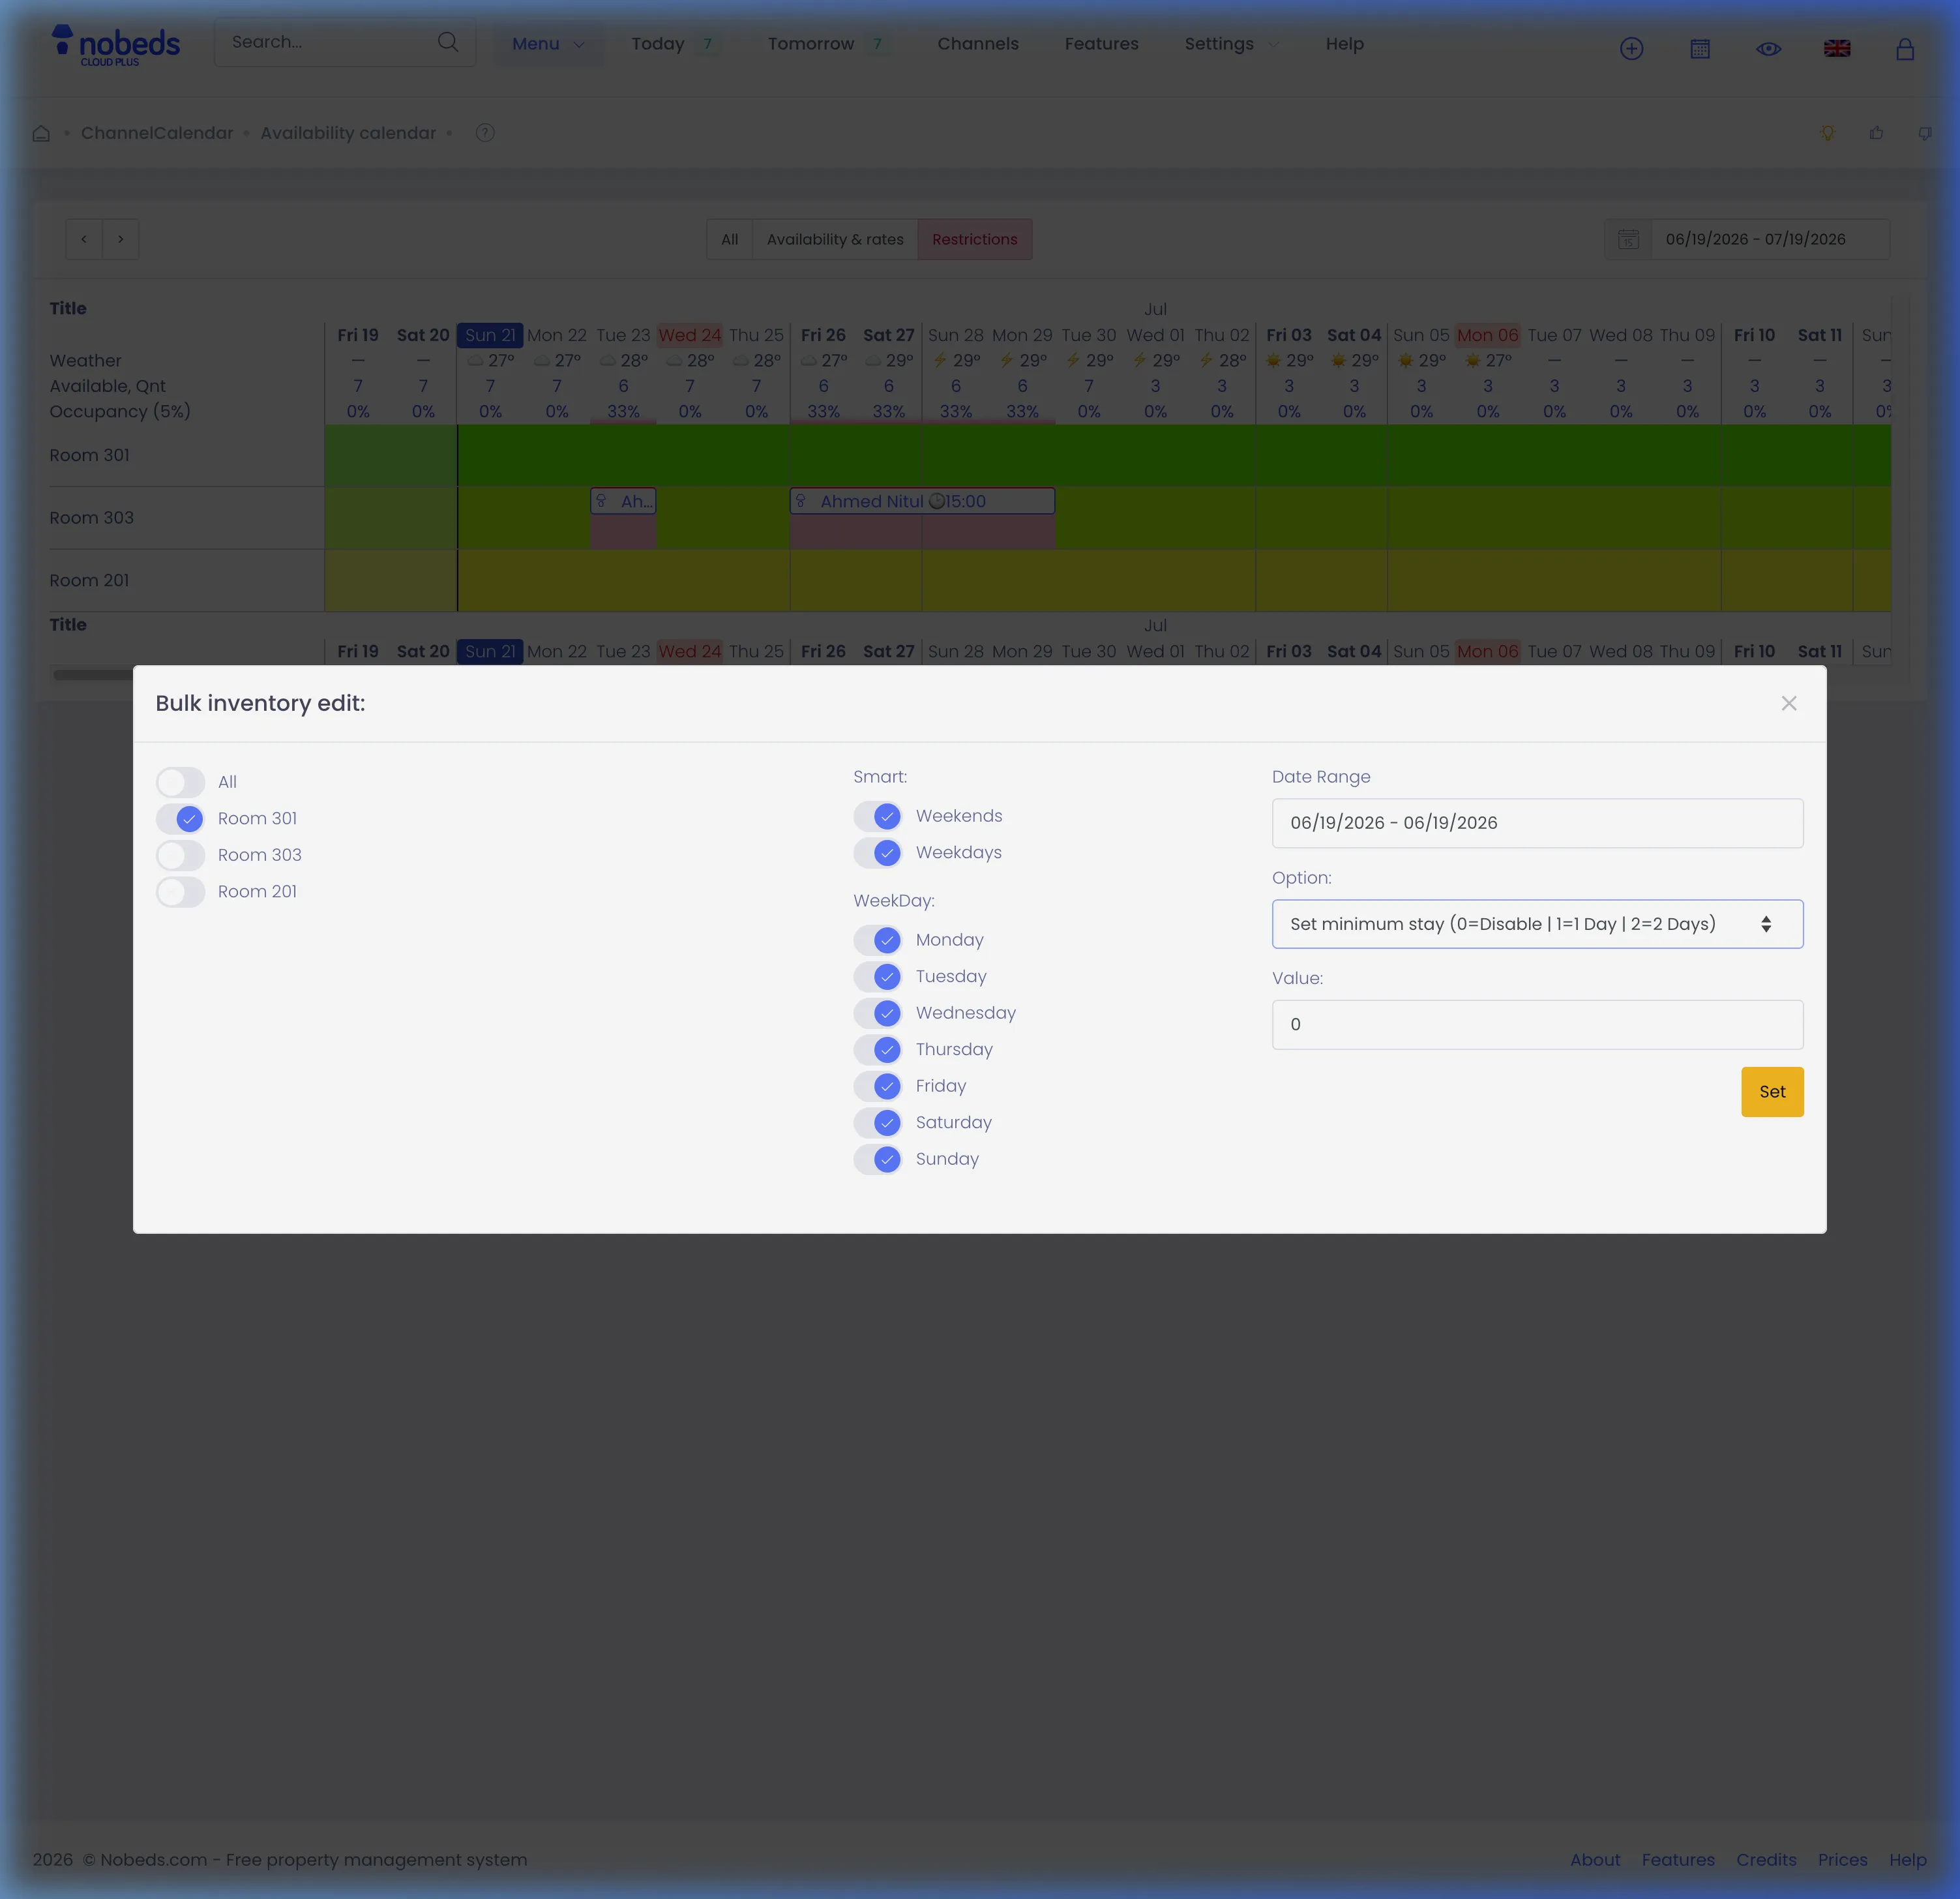Click the lock icon in header
The width and height of the screenshot is (1960, 1899).
coord(1905,49)
